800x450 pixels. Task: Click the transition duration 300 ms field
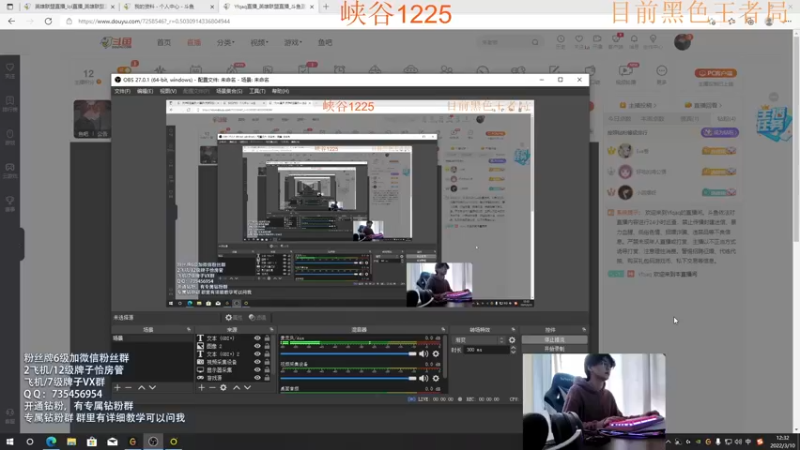[487, 350]
